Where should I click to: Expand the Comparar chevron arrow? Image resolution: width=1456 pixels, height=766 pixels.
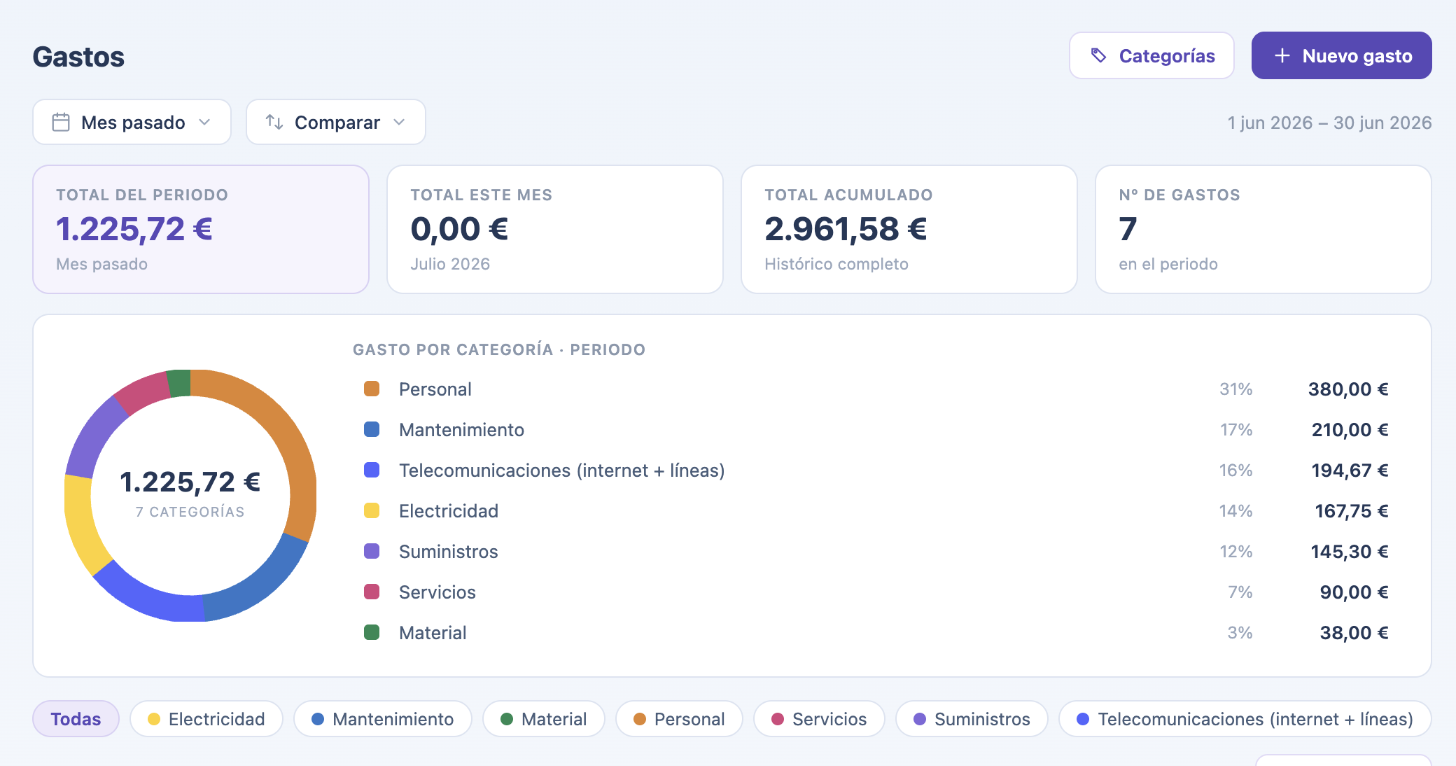pyautogui.click(x=399, y=122)
